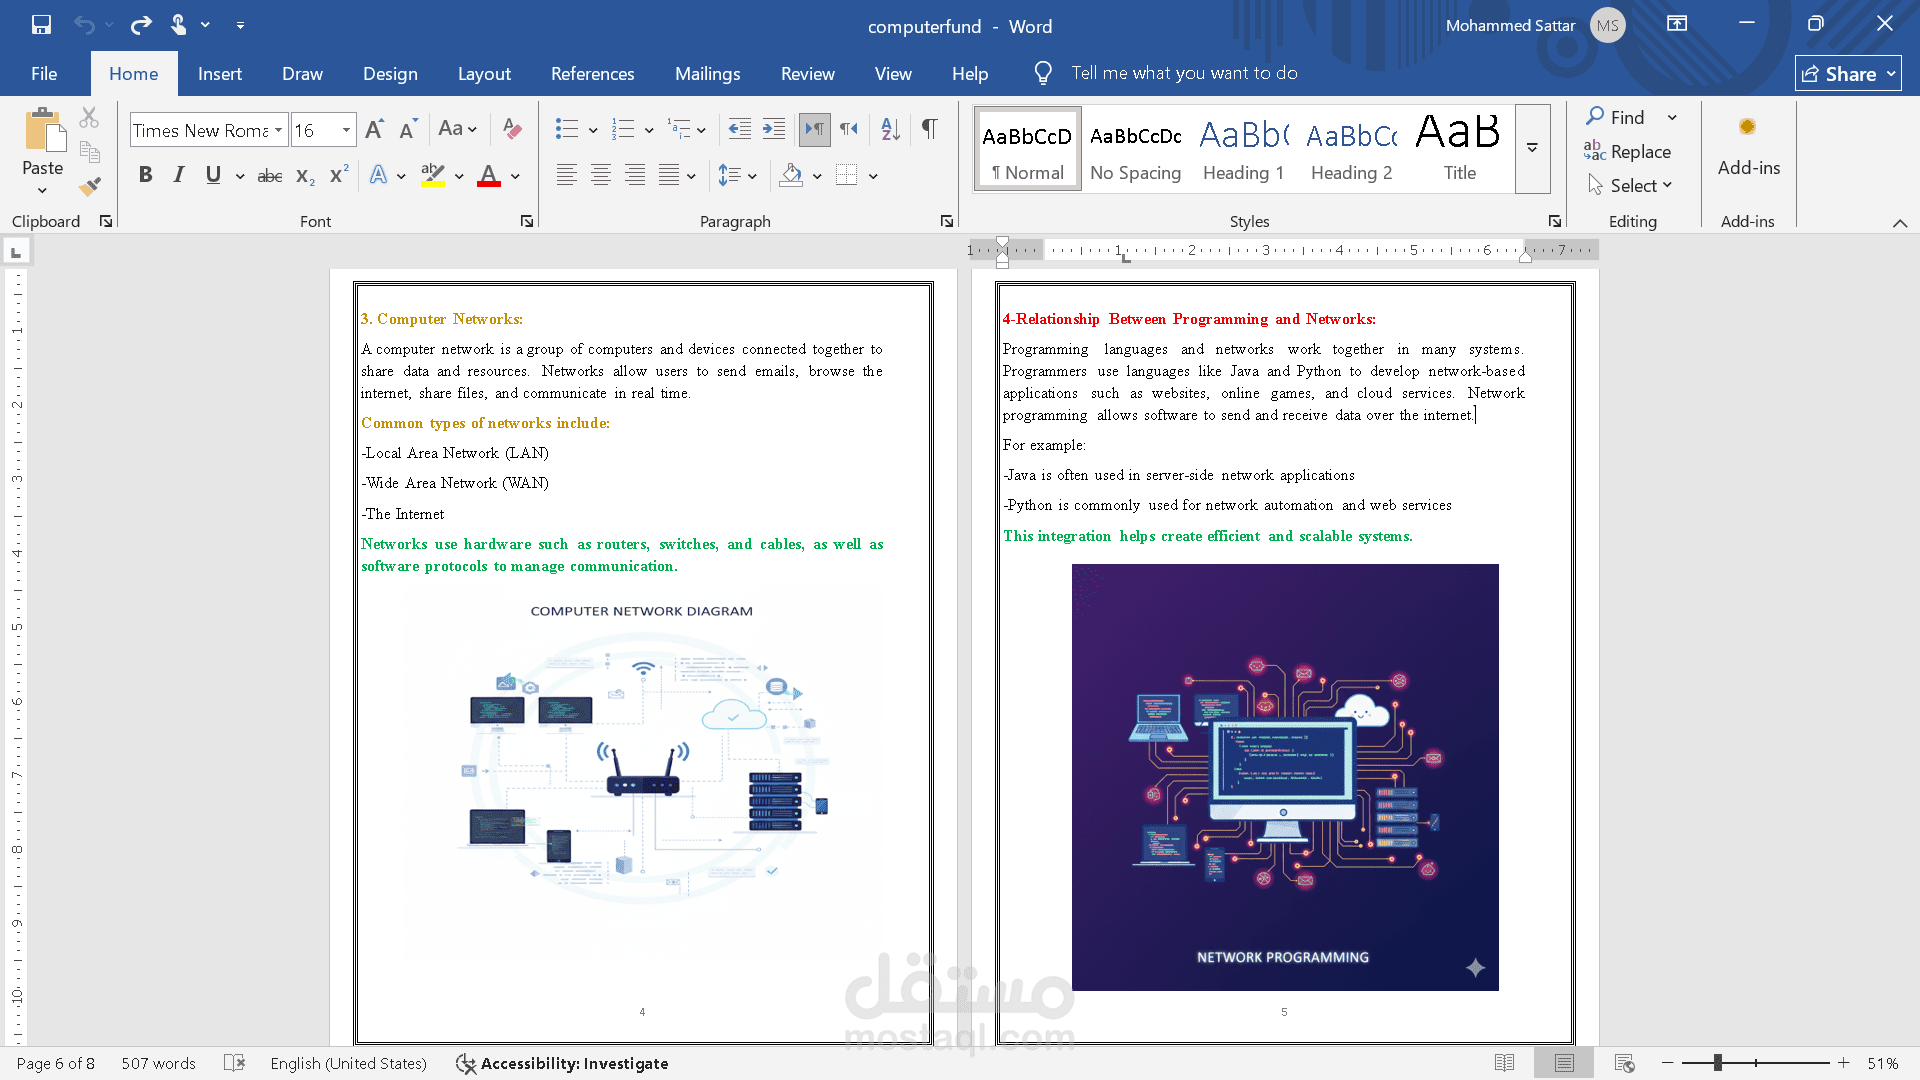This screenshot has height=1080, width=1920.
Task: Expand the Styles gallery More arrow
Action: click(x=1532, y=148)
